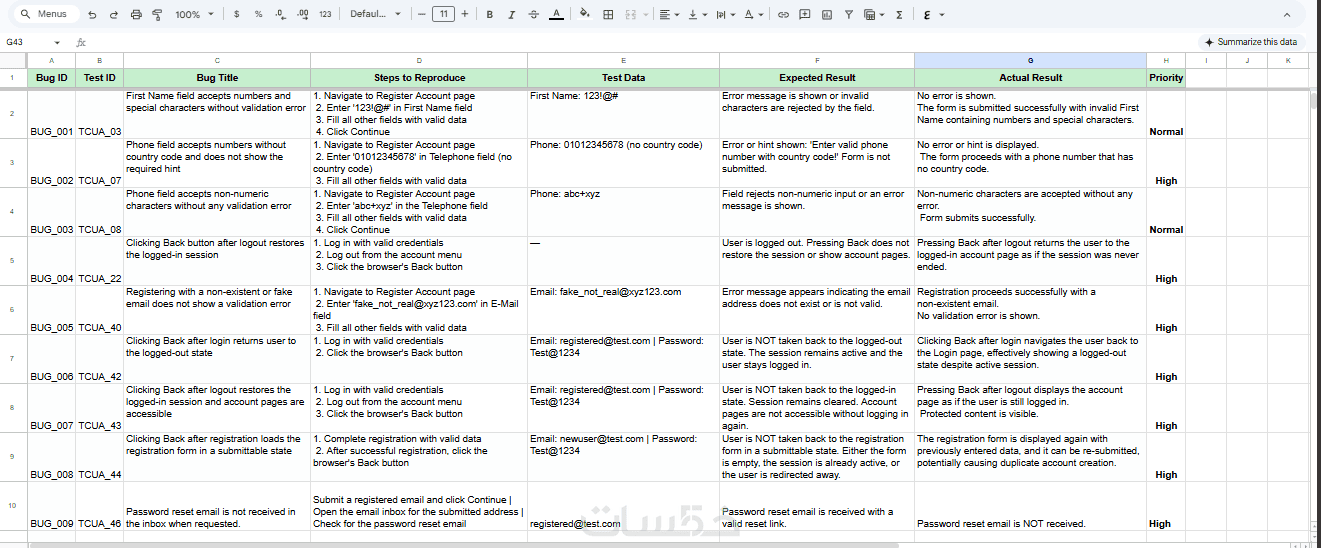Click the Bug Title header cell

217,78
